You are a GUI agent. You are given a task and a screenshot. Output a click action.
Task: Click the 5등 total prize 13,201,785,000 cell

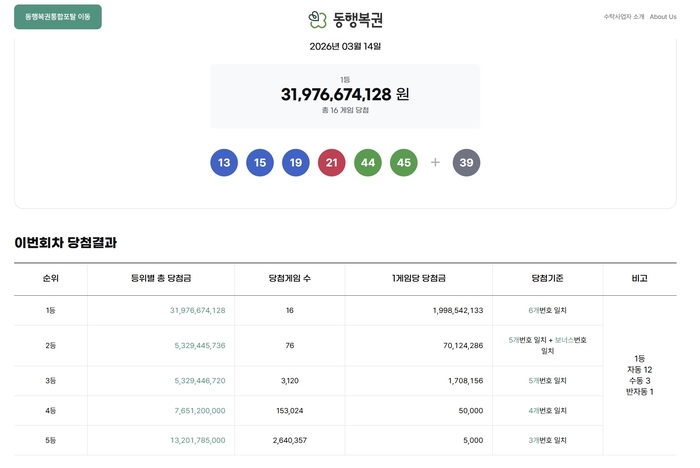point(198,440)
